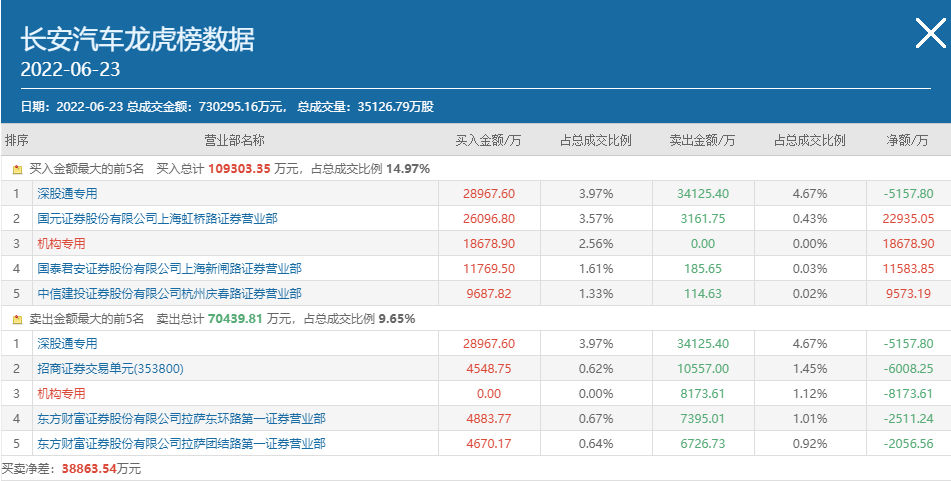Open 东方财富拉萨东环路第一证券营业部 link
The width and height of the screenshot is (951, 481).
coord(181,419)
